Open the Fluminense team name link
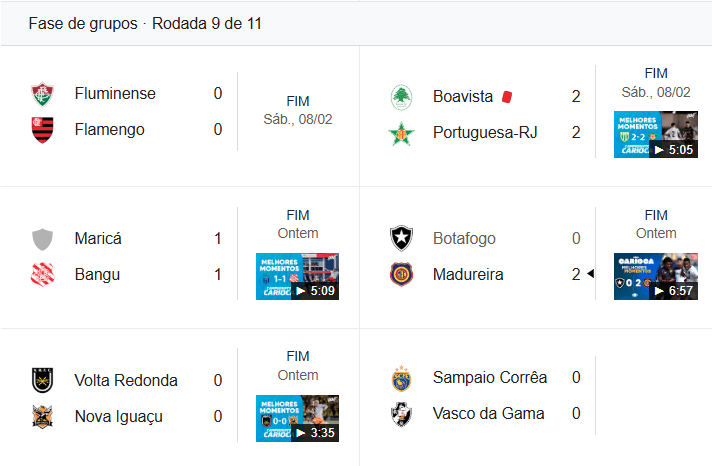The width and height of the screenshot is (712, 466). click(x=115, y=94)
